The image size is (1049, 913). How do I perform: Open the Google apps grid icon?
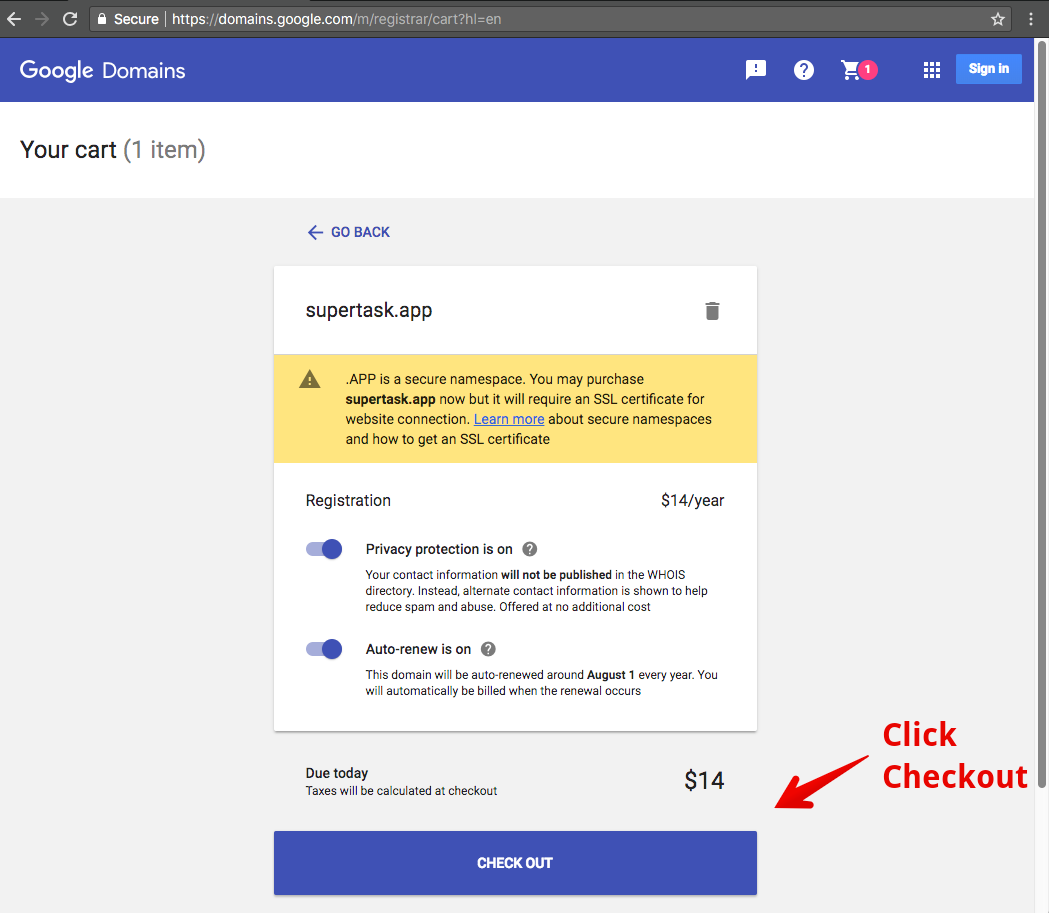[932, 70]
